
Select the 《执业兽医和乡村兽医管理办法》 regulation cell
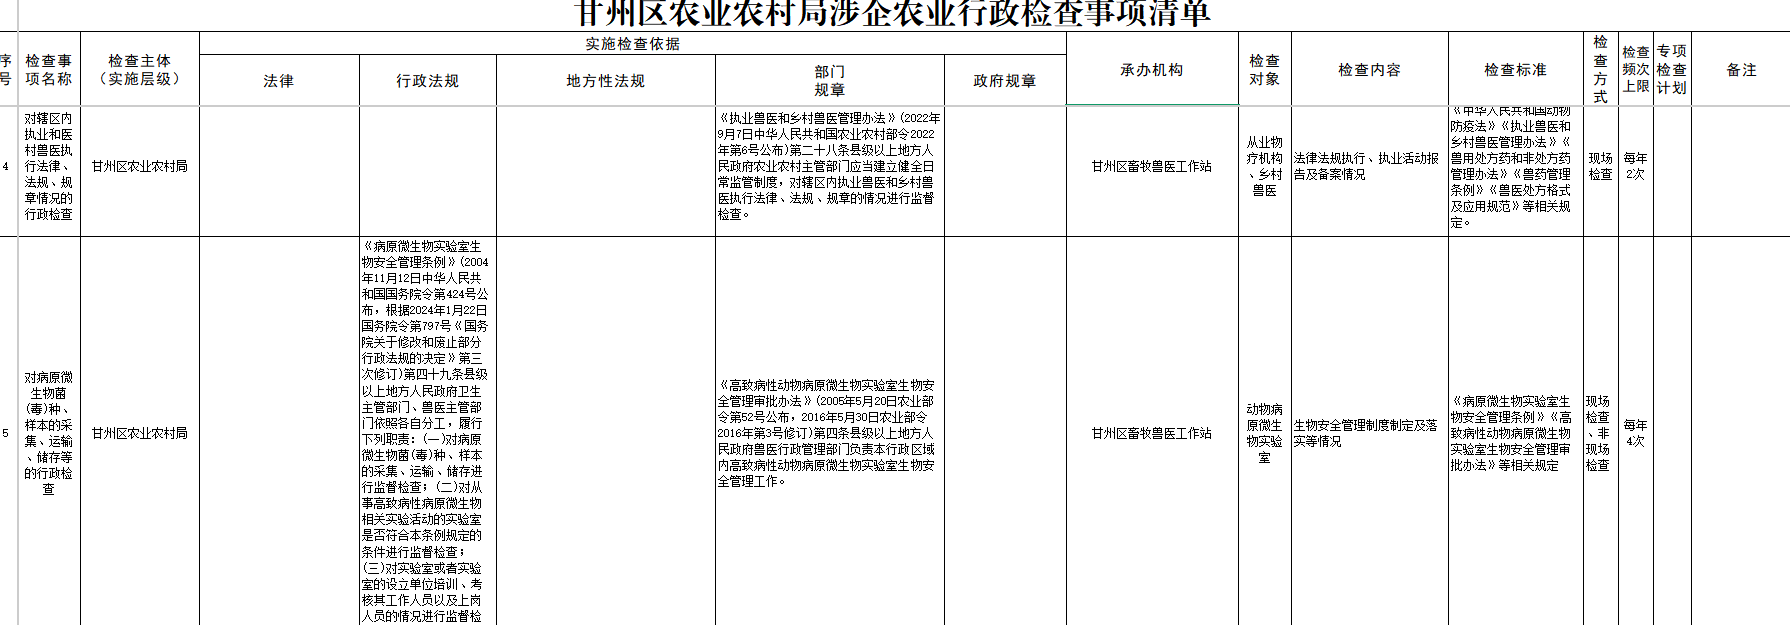(829, 166)
